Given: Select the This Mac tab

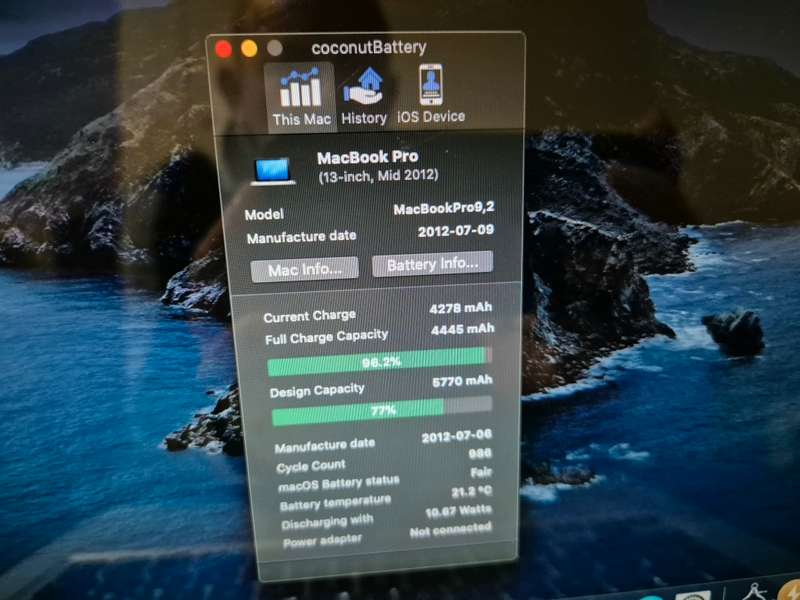Looking at the screenshot, I should (301, 97).
